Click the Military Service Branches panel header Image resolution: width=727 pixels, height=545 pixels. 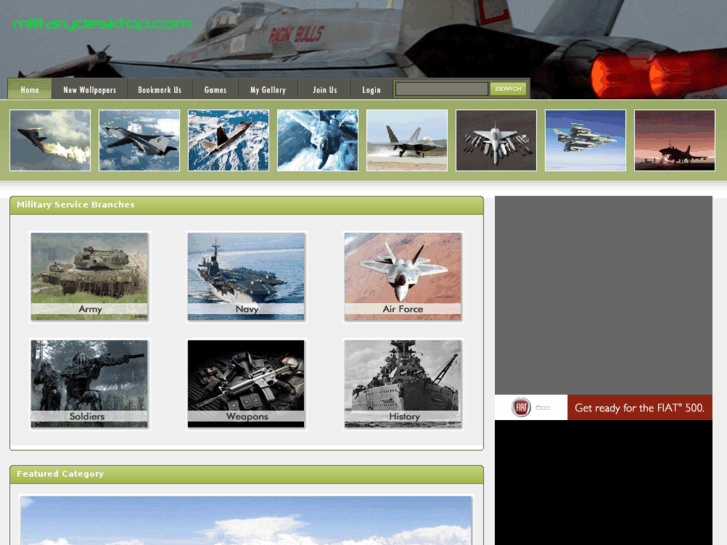[246, 205]
